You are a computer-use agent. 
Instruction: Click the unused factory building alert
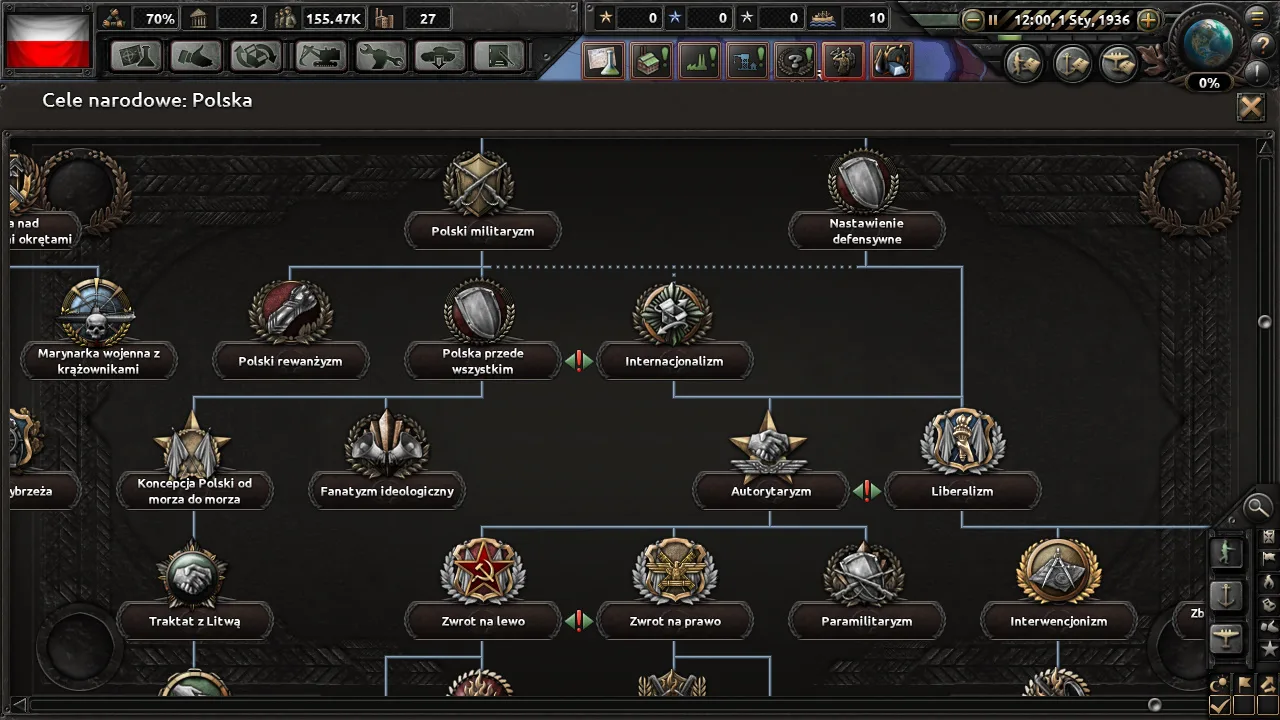click(x=652, y=60)
